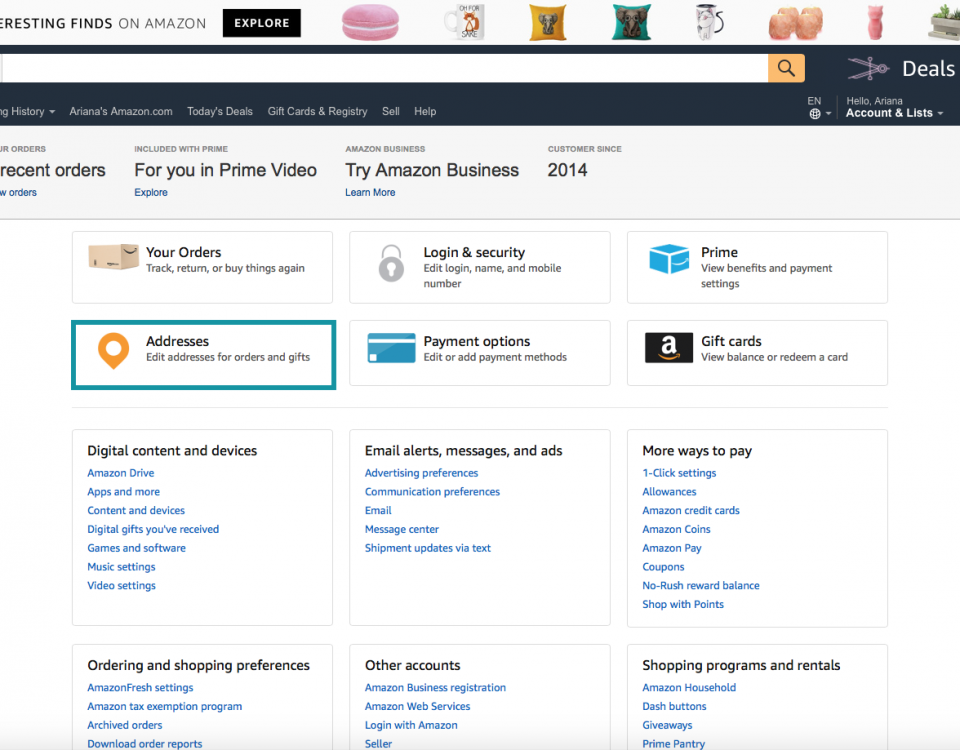Image resolution: width=960 pixels, height=750 pixels.
Task: Open the yellow elephant pillow product
Action: coord(547,23)
